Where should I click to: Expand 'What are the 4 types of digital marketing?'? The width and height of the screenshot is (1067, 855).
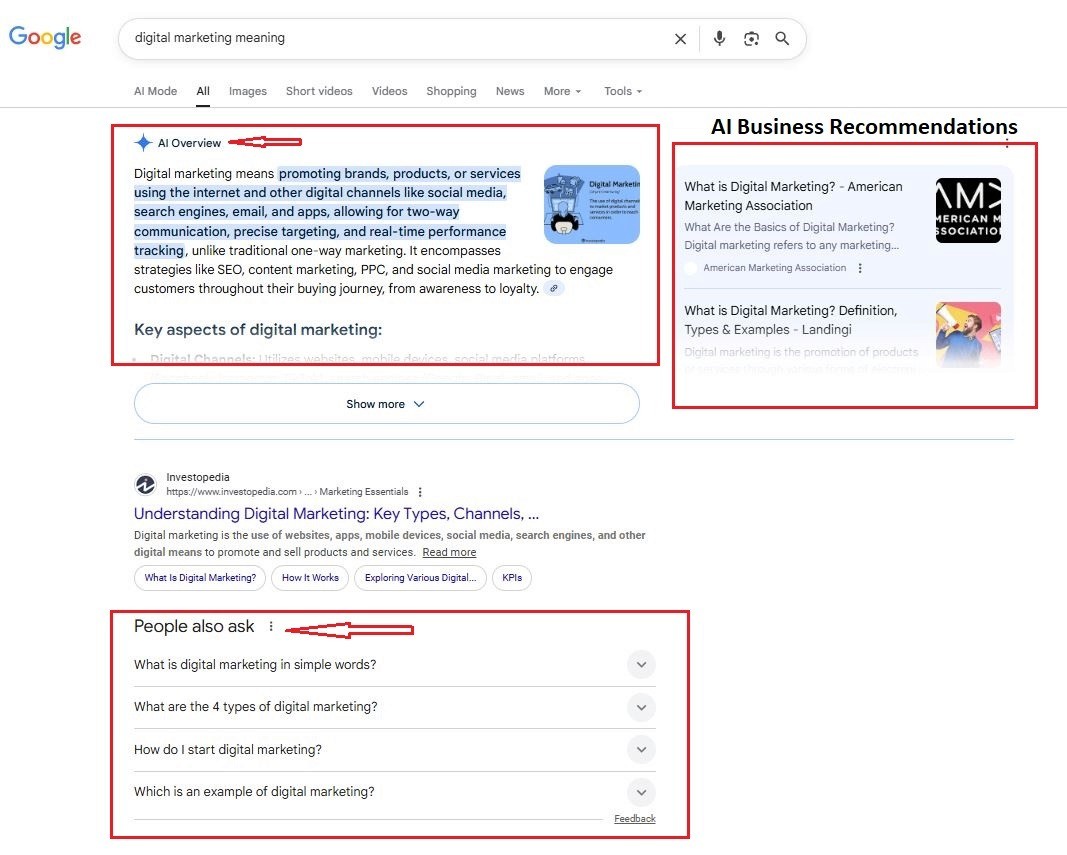[x=641, y=707]
